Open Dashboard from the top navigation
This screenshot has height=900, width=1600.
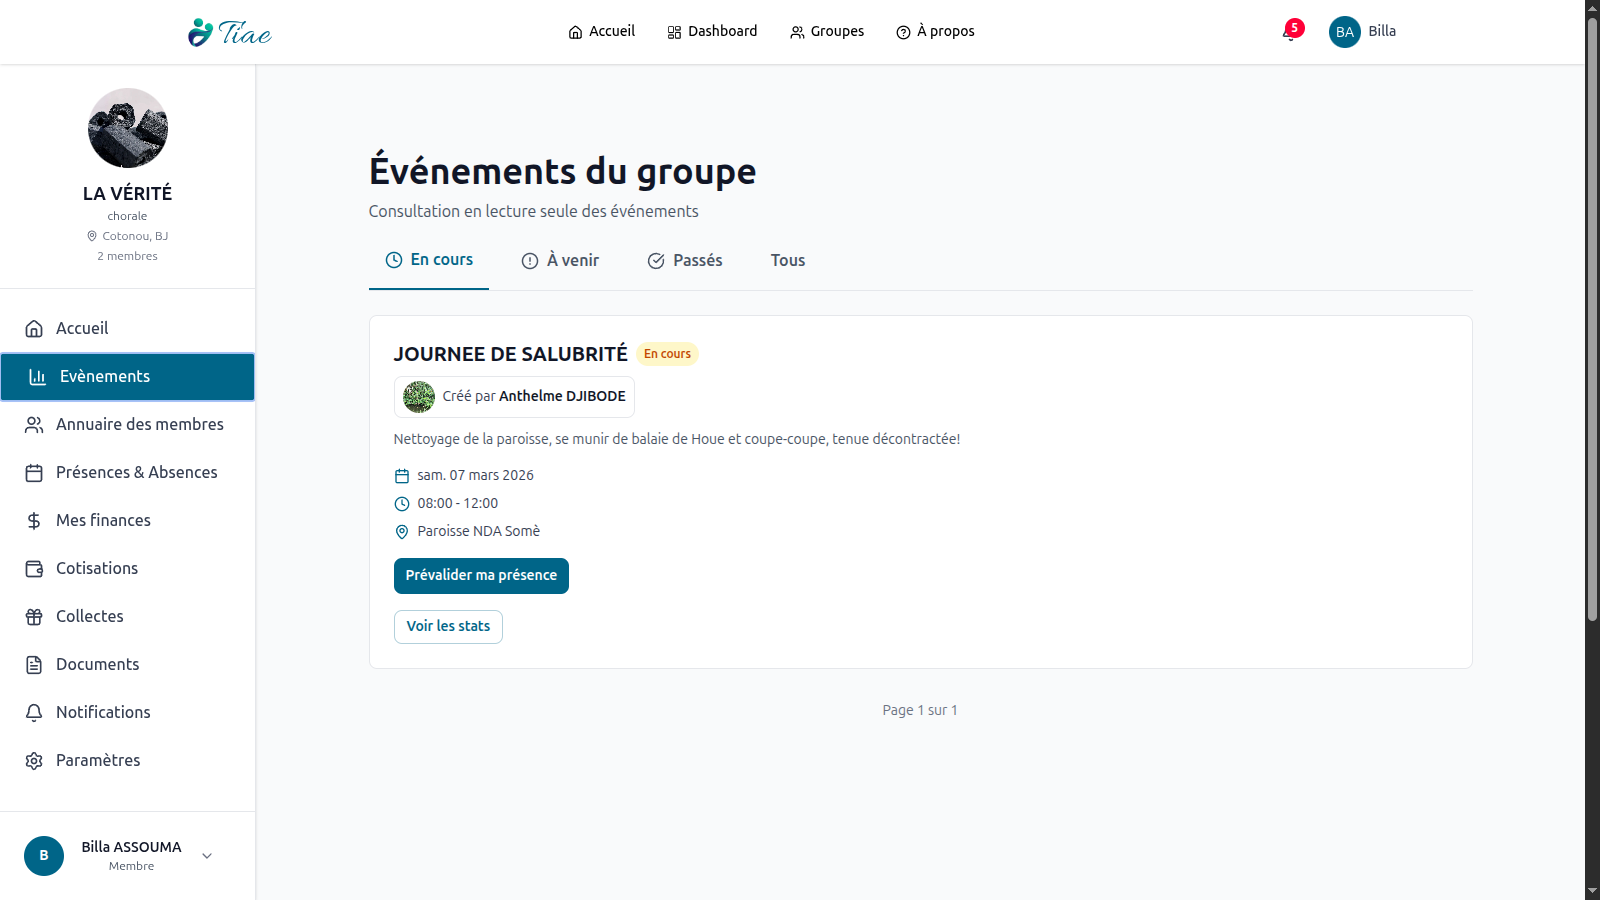[x=712, y=32]
